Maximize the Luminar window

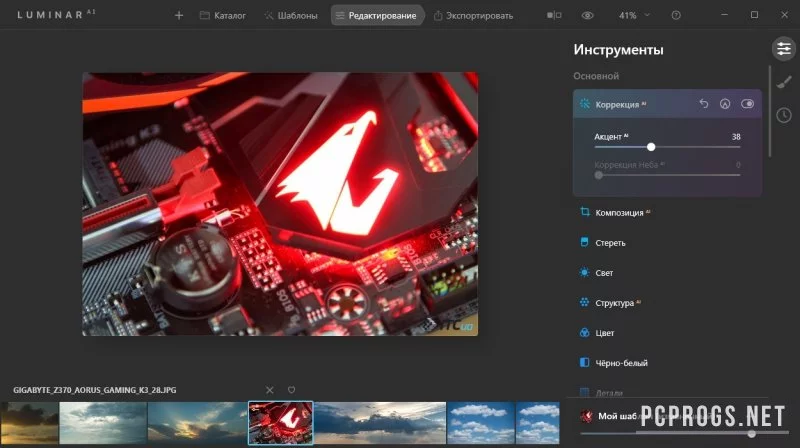[754, 15]
